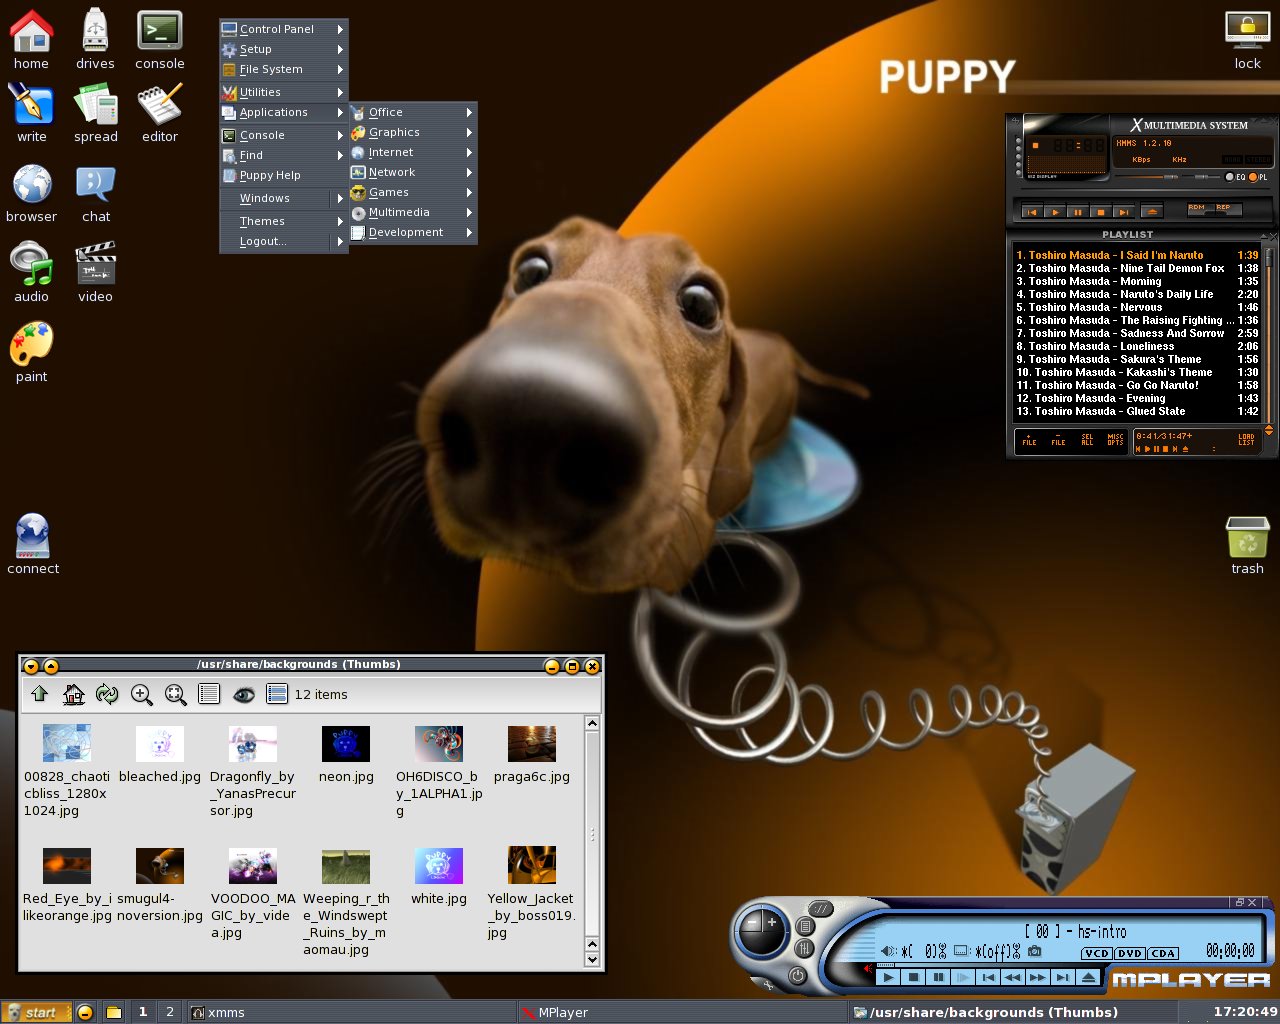
Task: Open the drives desktop icon
Action: (x=95, y=40)
